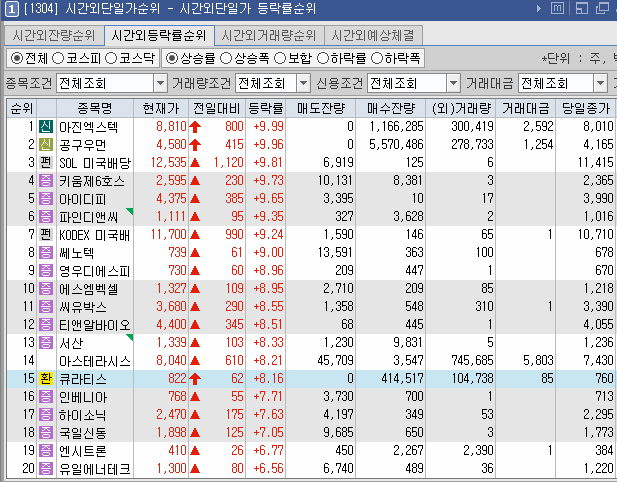The height and width of the screenshot is (482, 617).
Task: Click the 증 badge for 서산
Action: (x=46, y=343)
